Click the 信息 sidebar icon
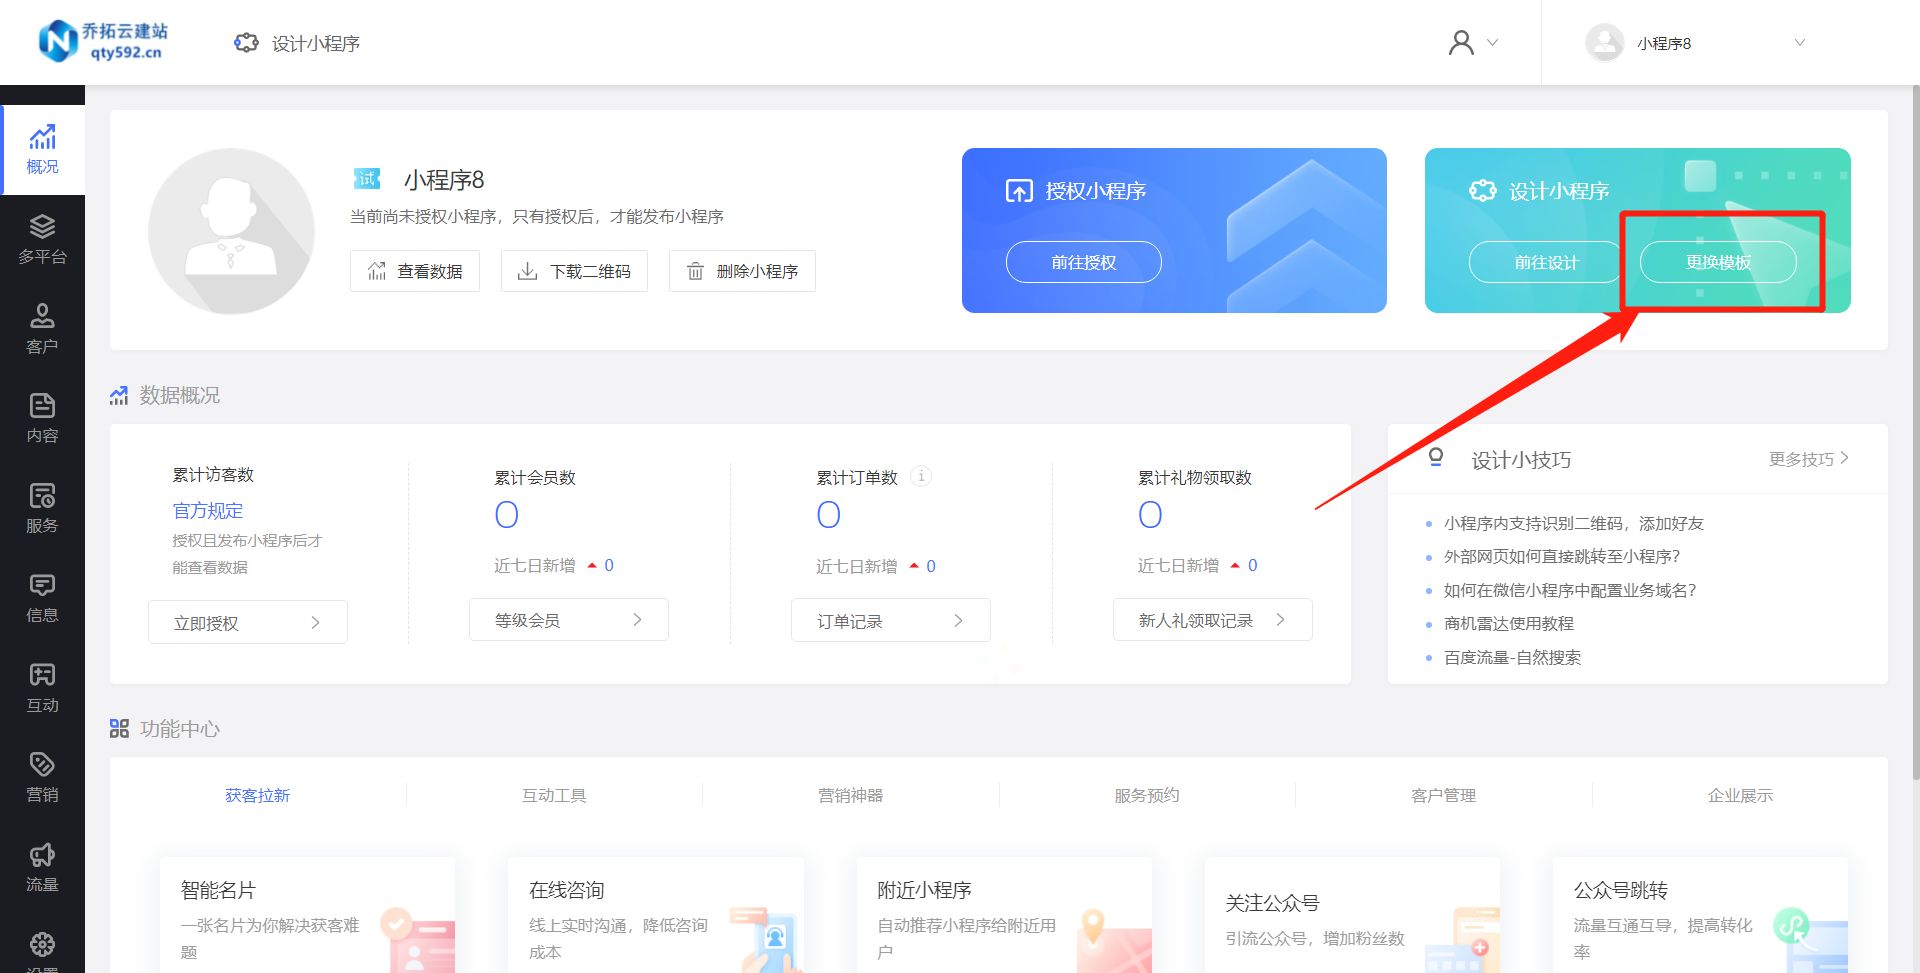Screen dimensions: 1920x973 42,598
